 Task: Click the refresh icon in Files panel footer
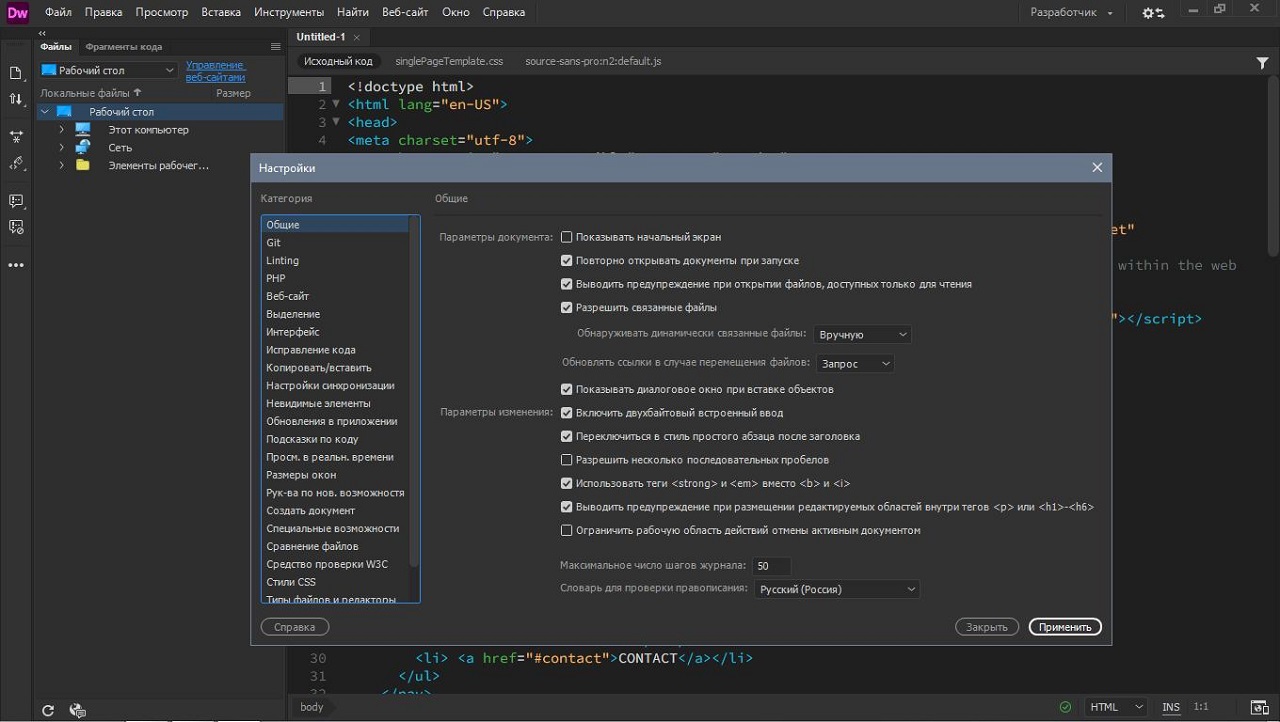[48, 710]
